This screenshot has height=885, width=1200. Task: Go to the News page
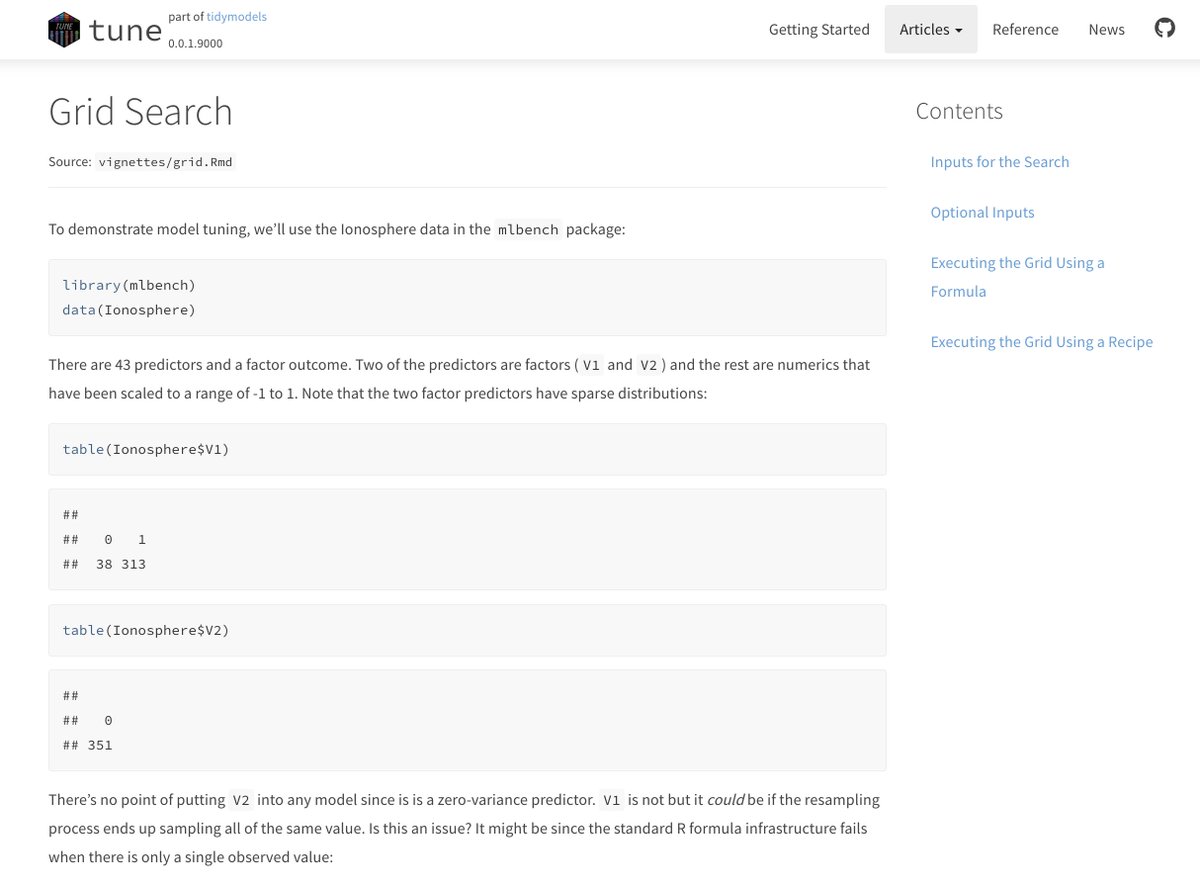click(1106, 29)
